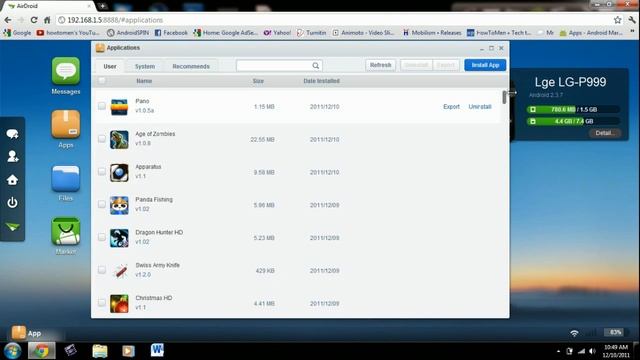Open the Google bookmark

tap(17, 33)
